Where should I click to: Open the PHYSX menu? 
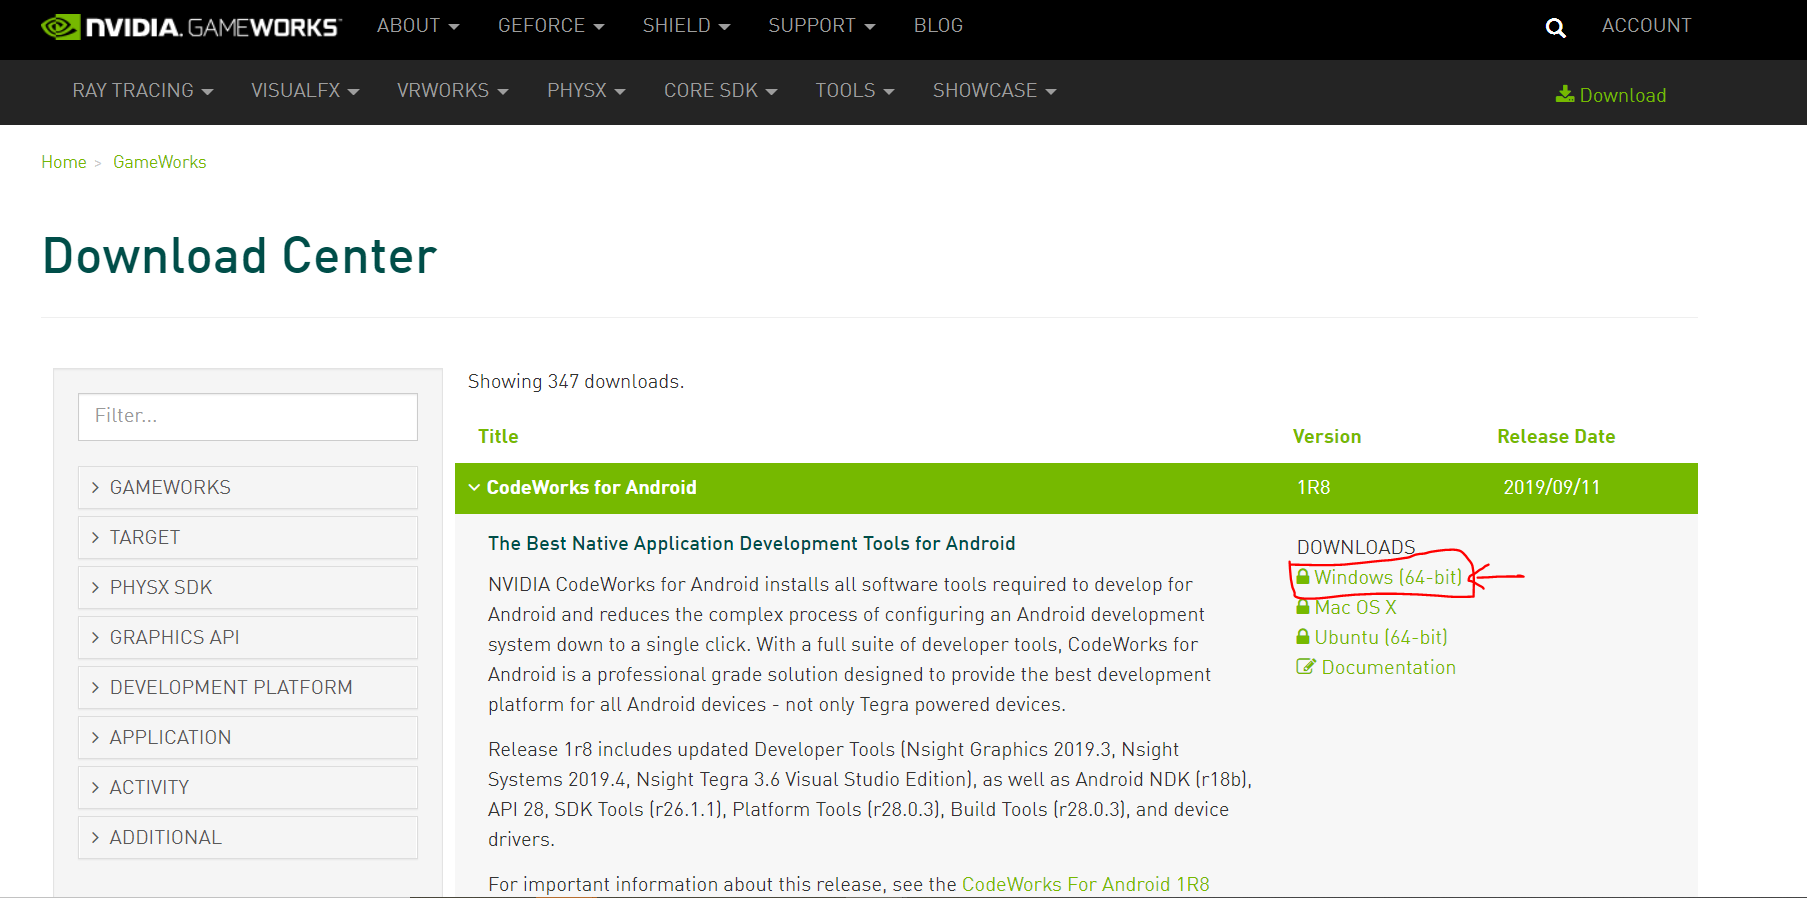click(x=586, y=91)
